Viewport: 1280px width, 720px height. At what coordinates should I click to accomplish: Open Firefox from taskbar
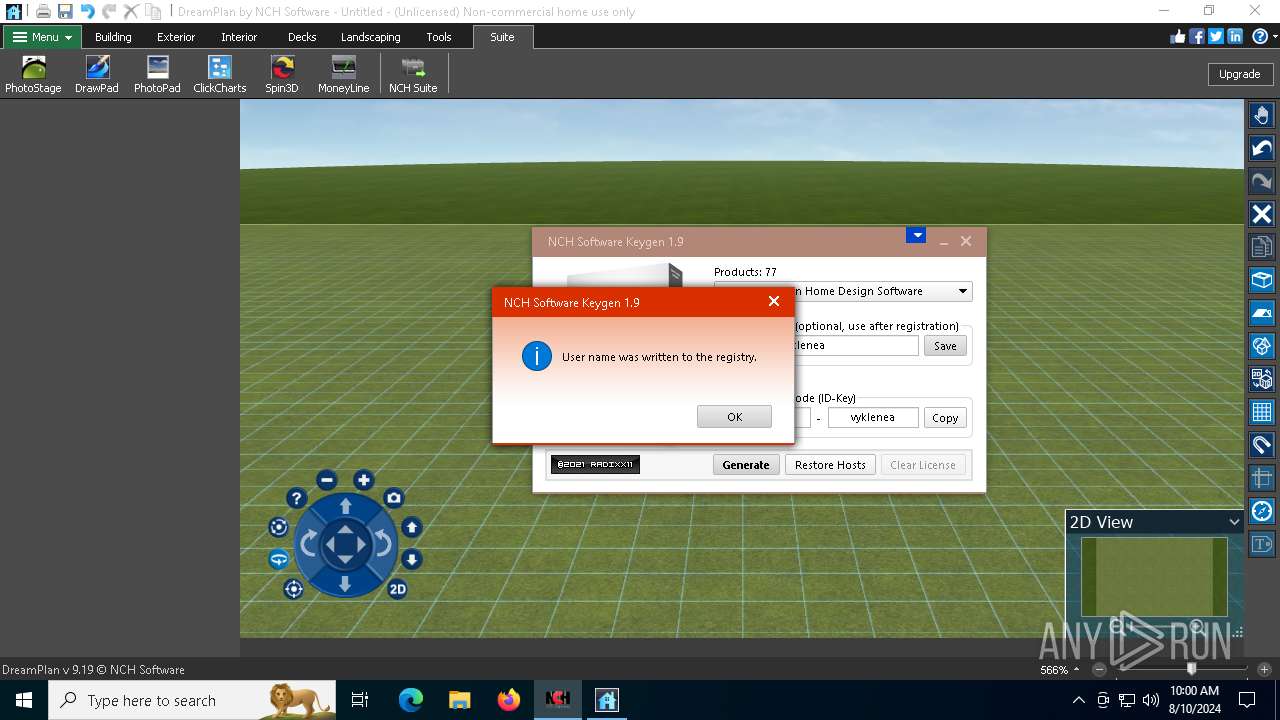pyautogui.click(x=509, y=700)
